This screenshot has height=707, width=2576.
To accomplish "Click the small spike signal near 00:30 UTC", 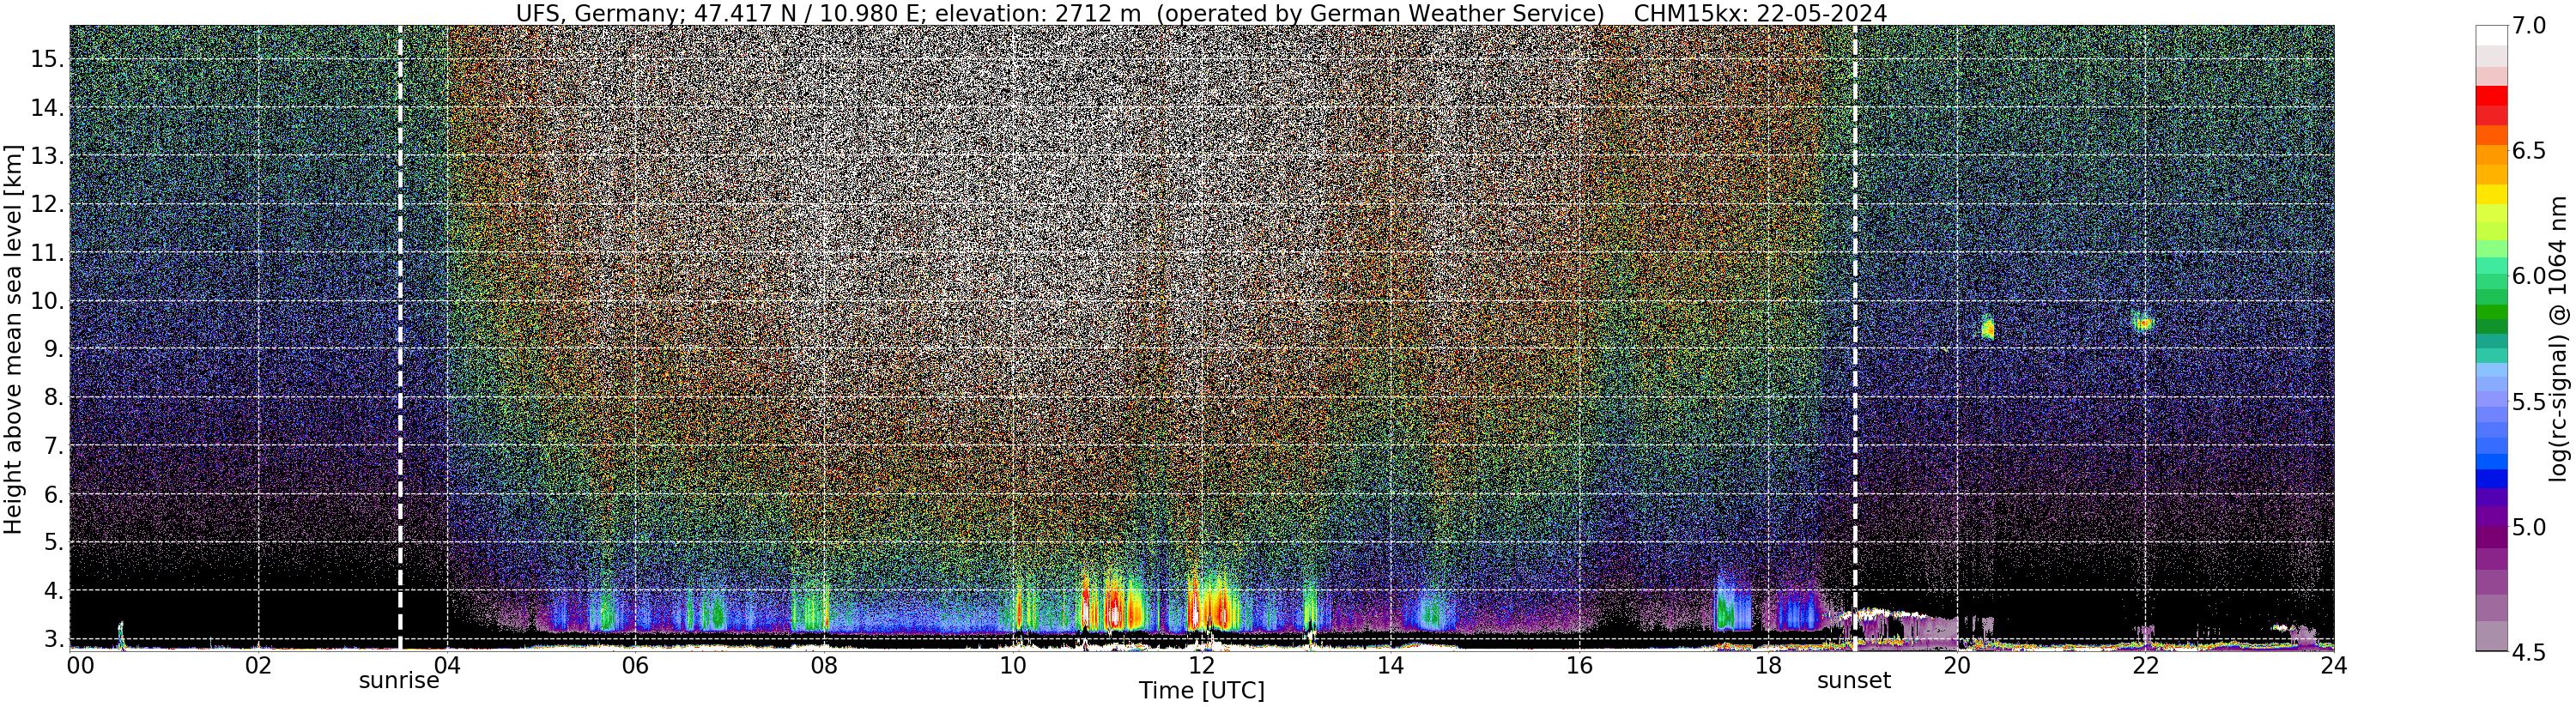I will pyautogui.click(x=121, y=634).
